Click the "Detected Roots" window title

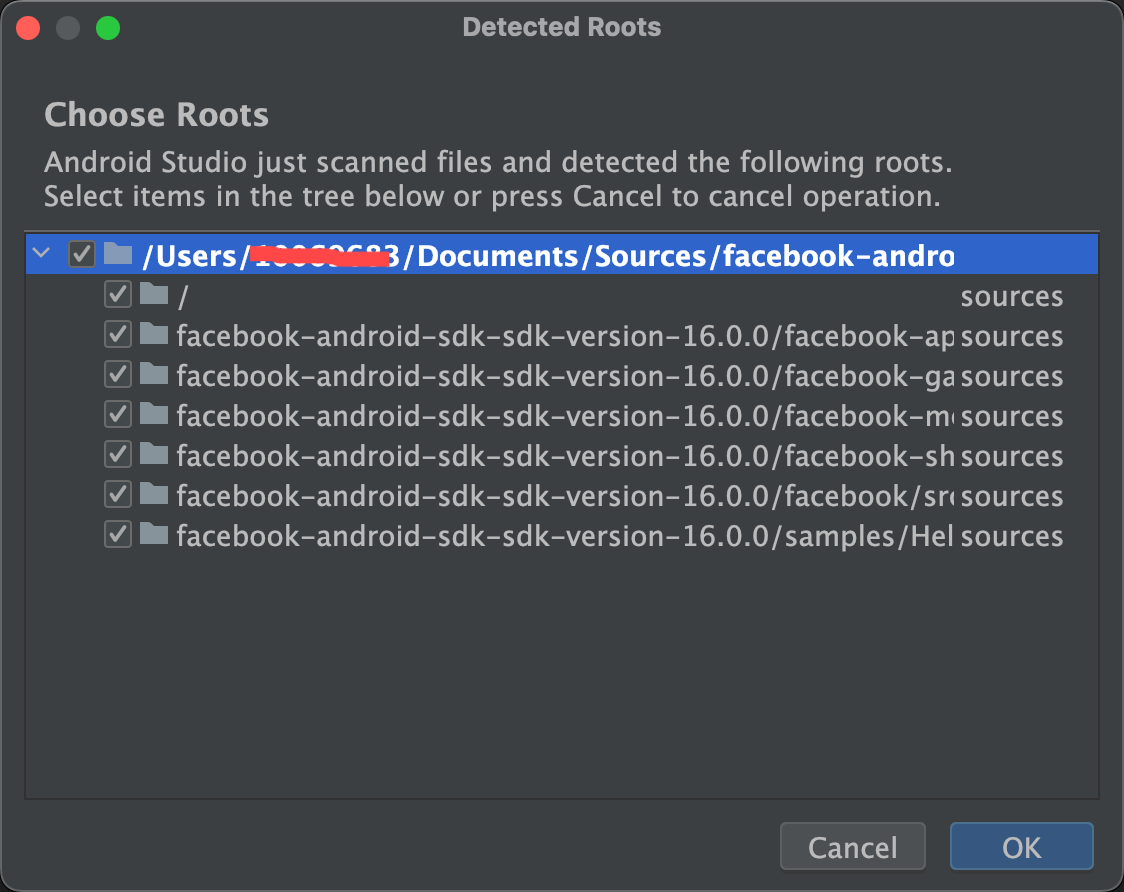pos(561,27)
